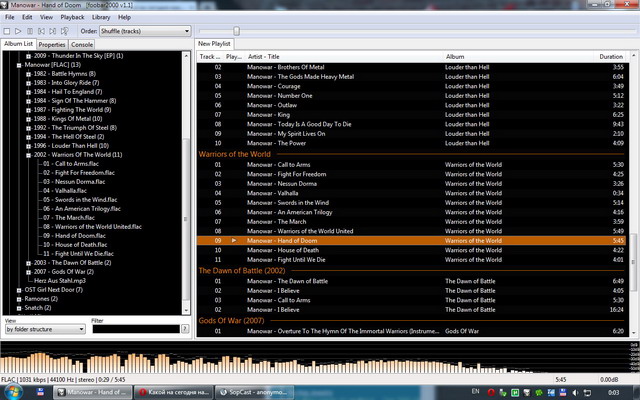Image resolution: width=640 pixels, height=400 pixels.
Task: Open the Help menu
Action: click(124, 17)
